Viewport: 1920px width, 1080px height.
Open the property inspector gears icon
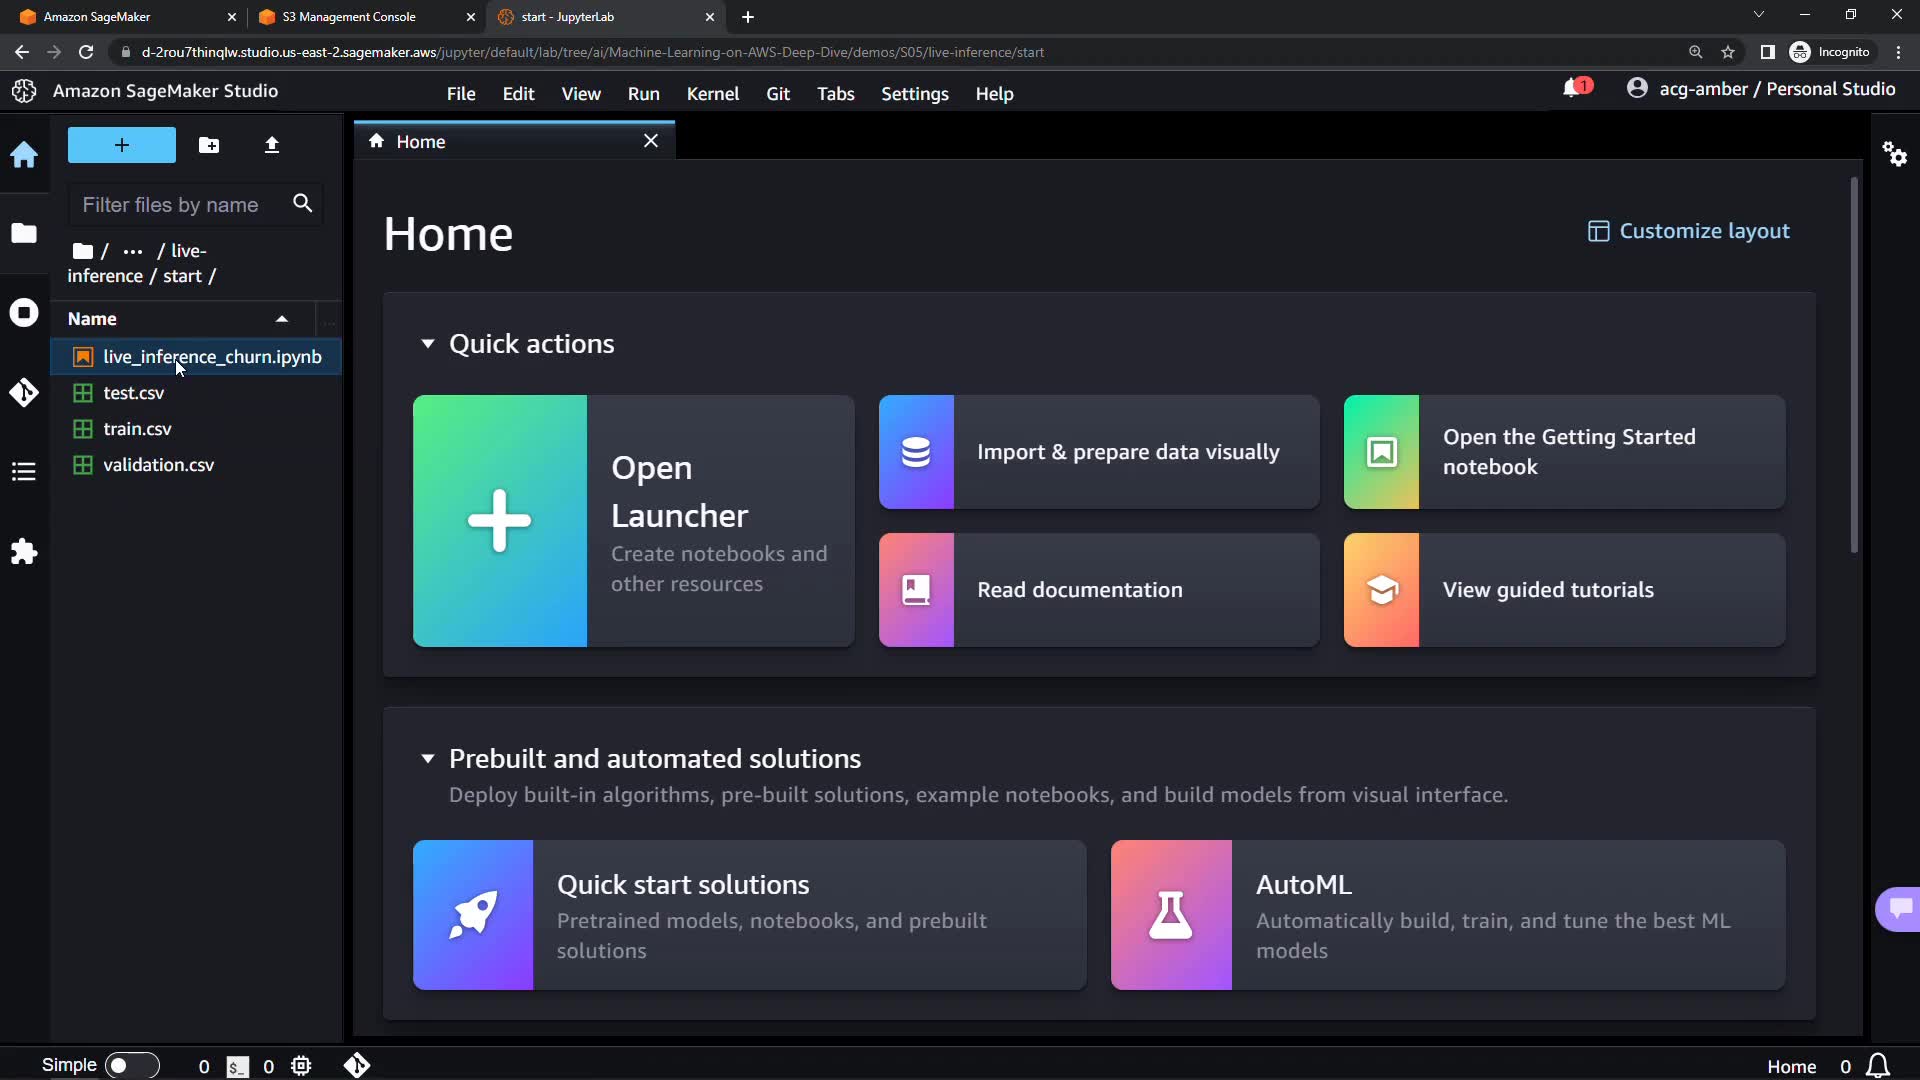tap(1894, 154)
